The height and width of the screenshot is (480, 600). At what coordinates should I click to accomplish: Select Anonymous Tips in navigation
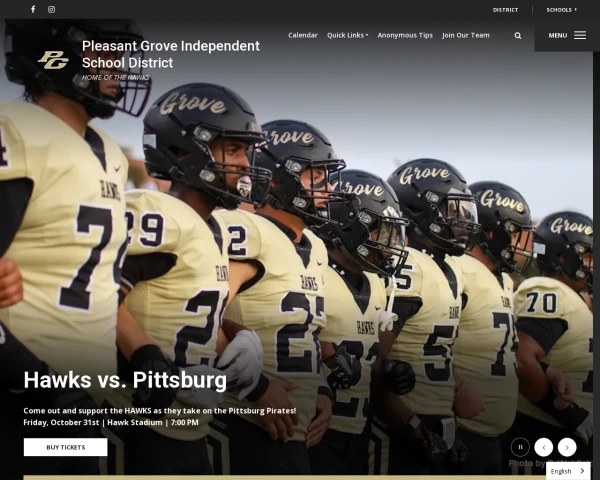(405, 35)
